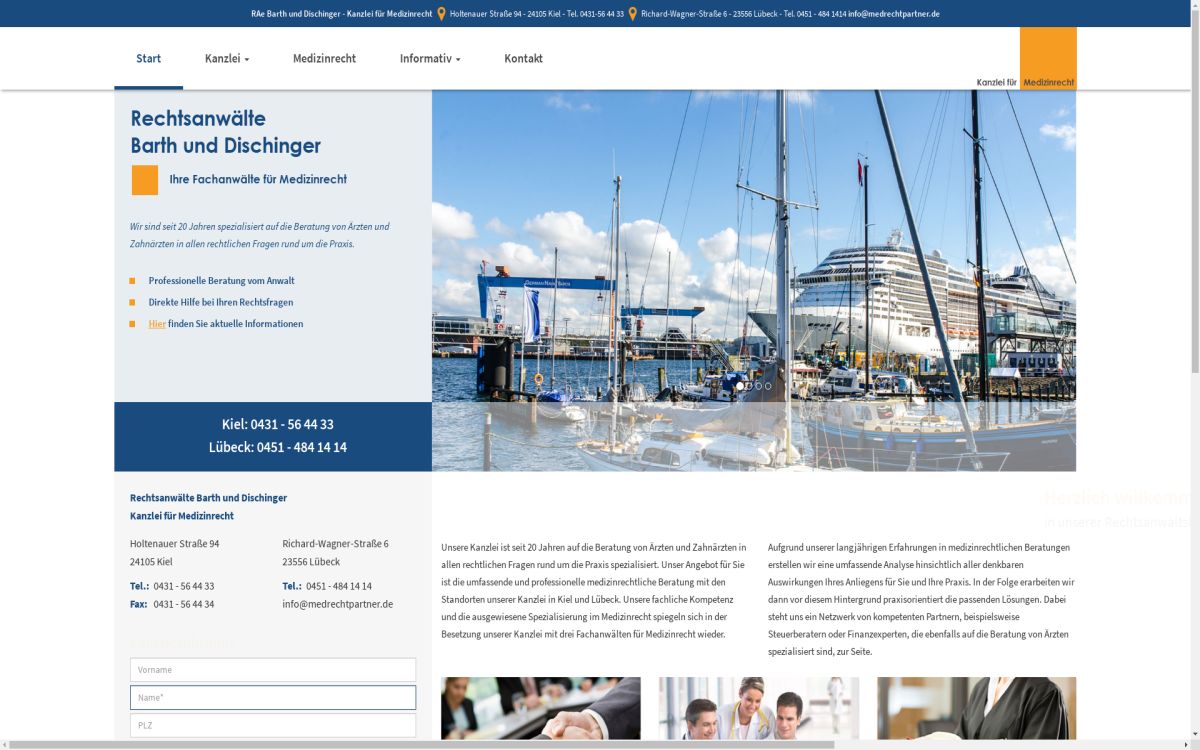Click into the Name* text field
This screenshot has width=1200, height=750.
[x=272, y=697]
